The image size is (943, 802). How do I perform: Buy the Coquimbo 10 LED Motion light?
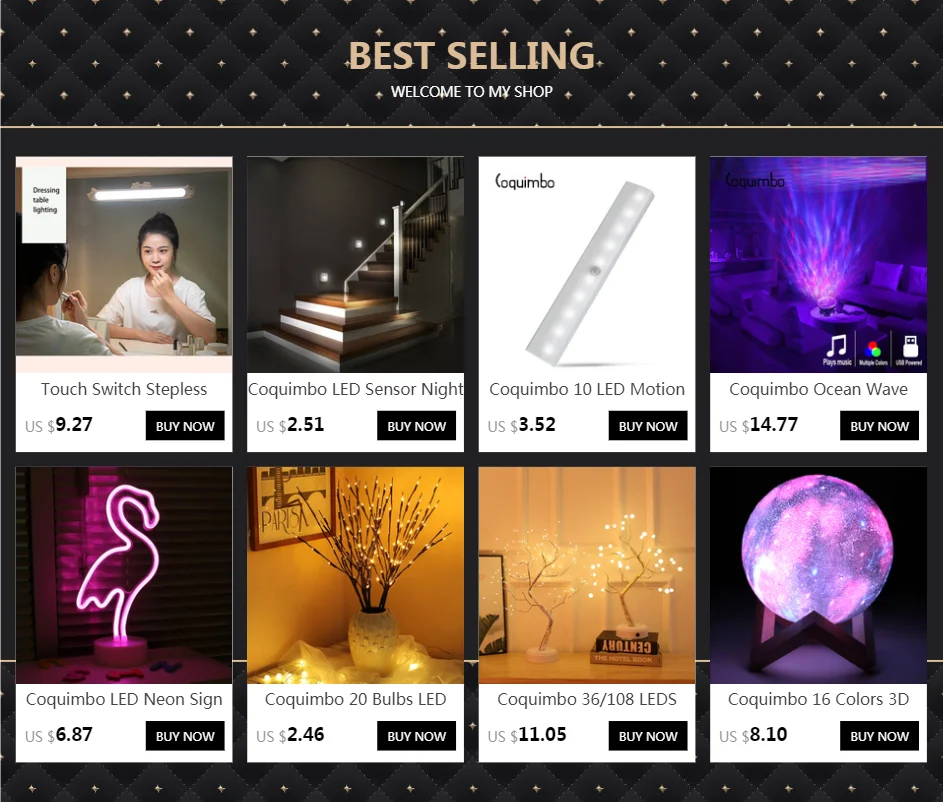pyautogui.click(x=648, y=426)
